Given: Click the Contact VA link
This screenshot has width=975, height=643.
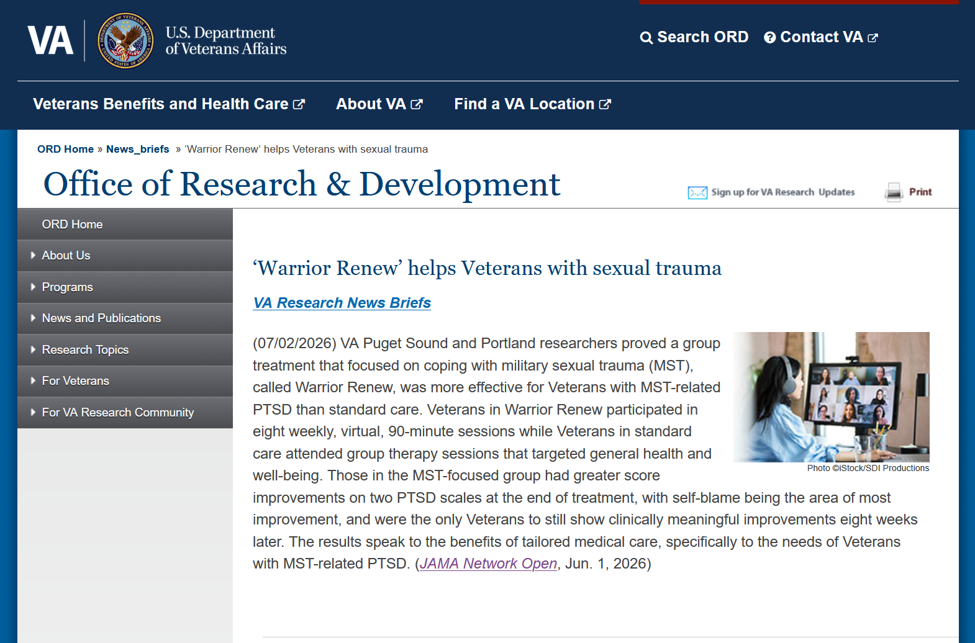Looking at the screenshot, I should point(821,37).
